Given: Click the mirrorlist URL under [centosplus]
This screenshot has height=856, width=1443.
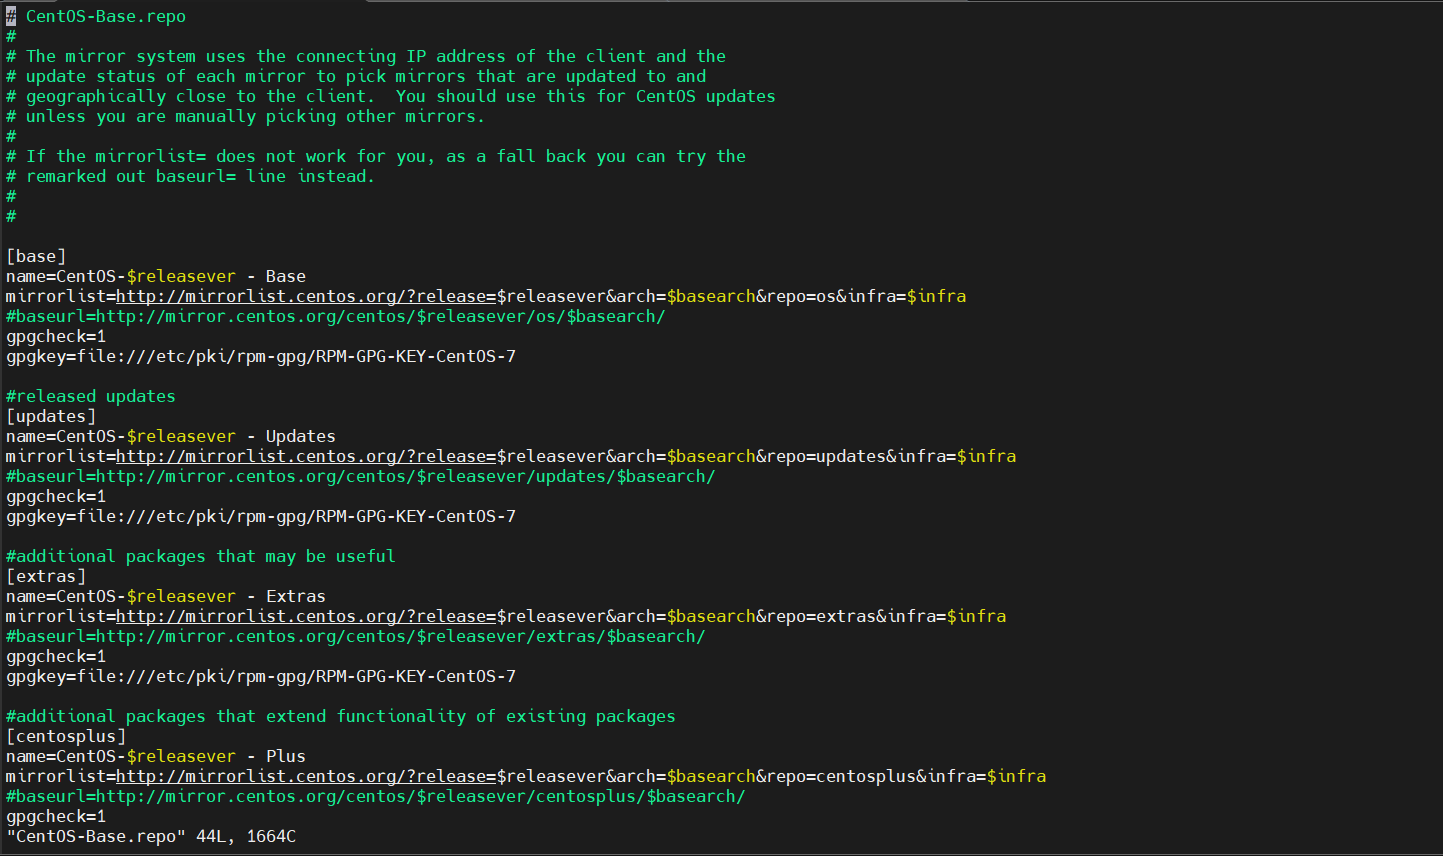Looking at the screenshot, I should coord(305,776).
